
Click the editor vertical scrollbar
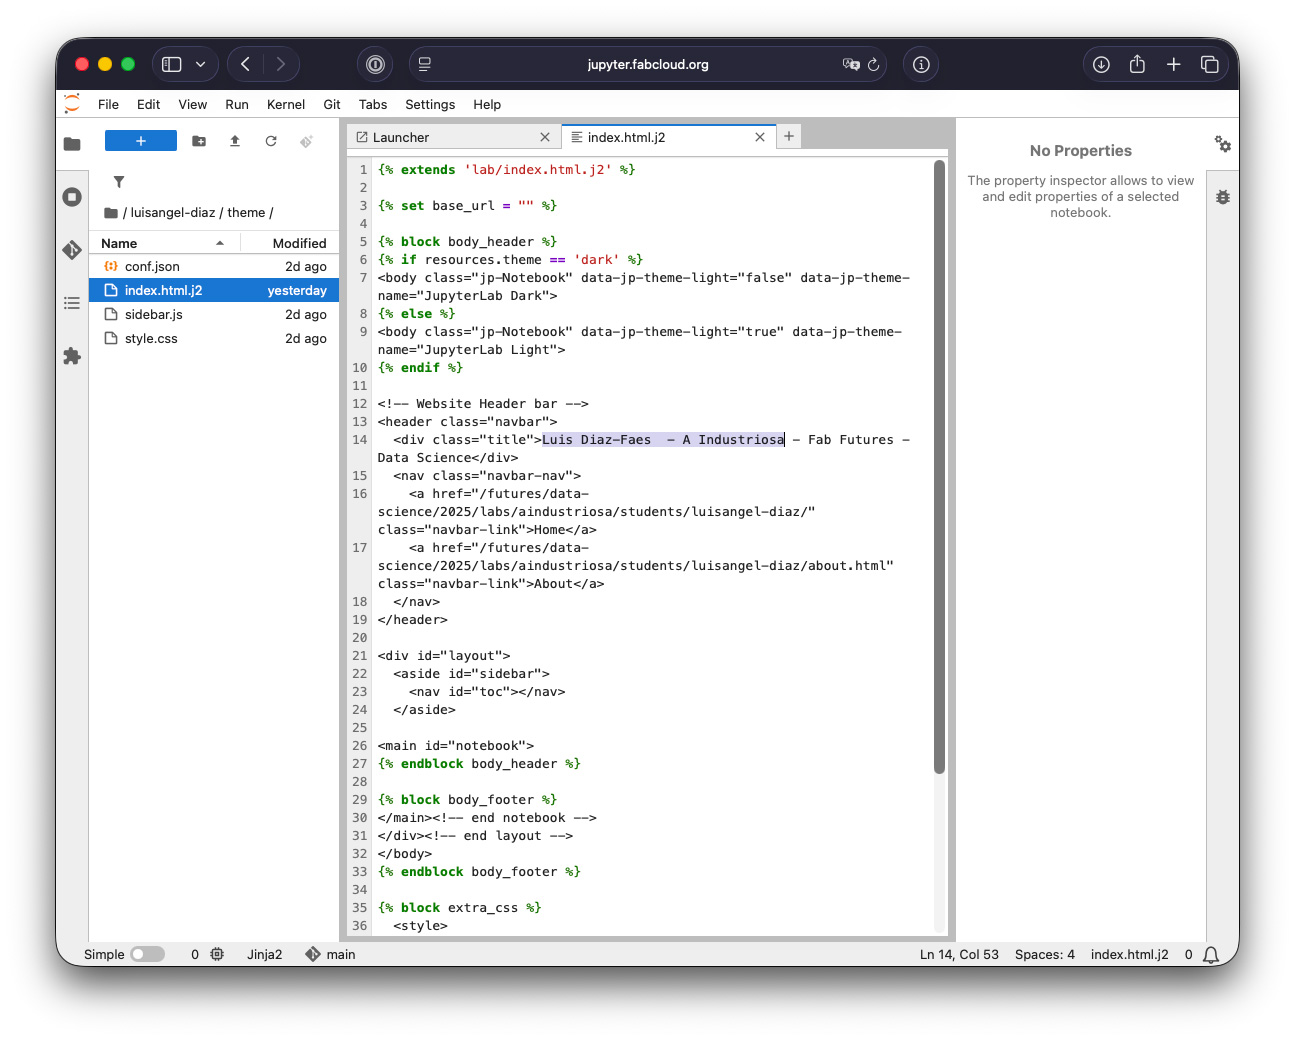[939, 467]
